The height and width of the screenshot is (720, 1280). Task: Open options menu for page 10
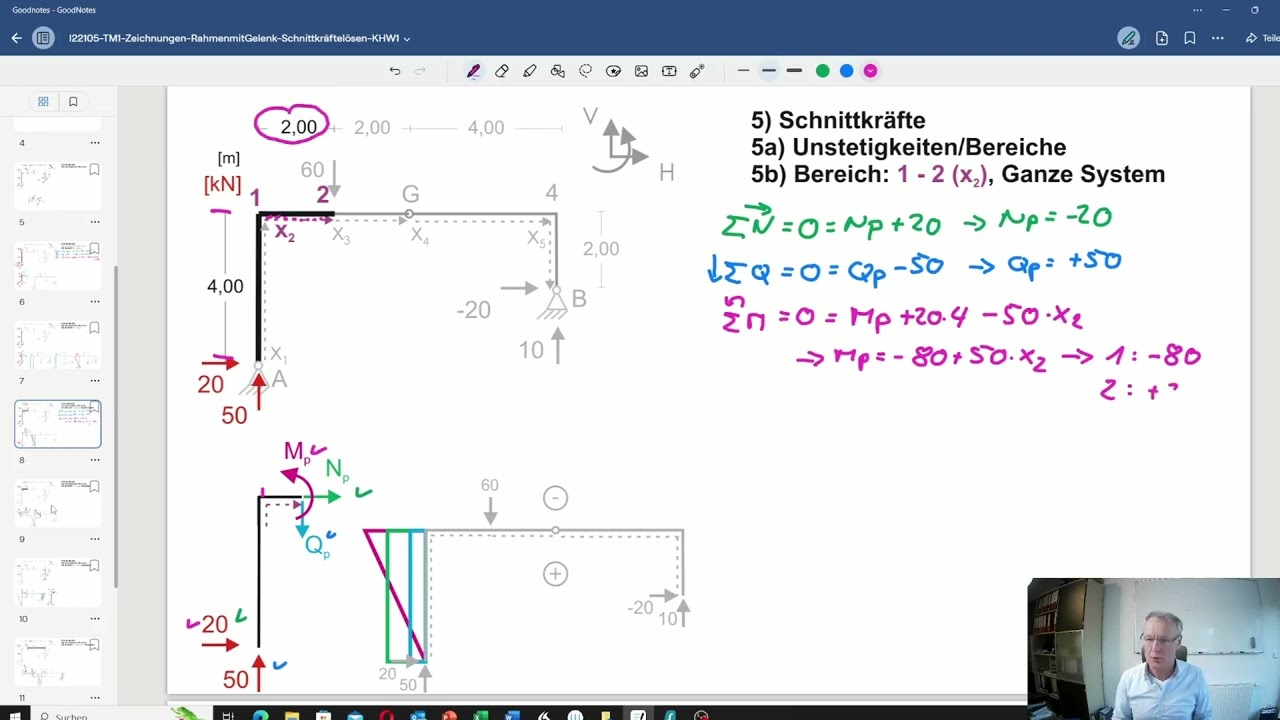[x=95, y=619]
